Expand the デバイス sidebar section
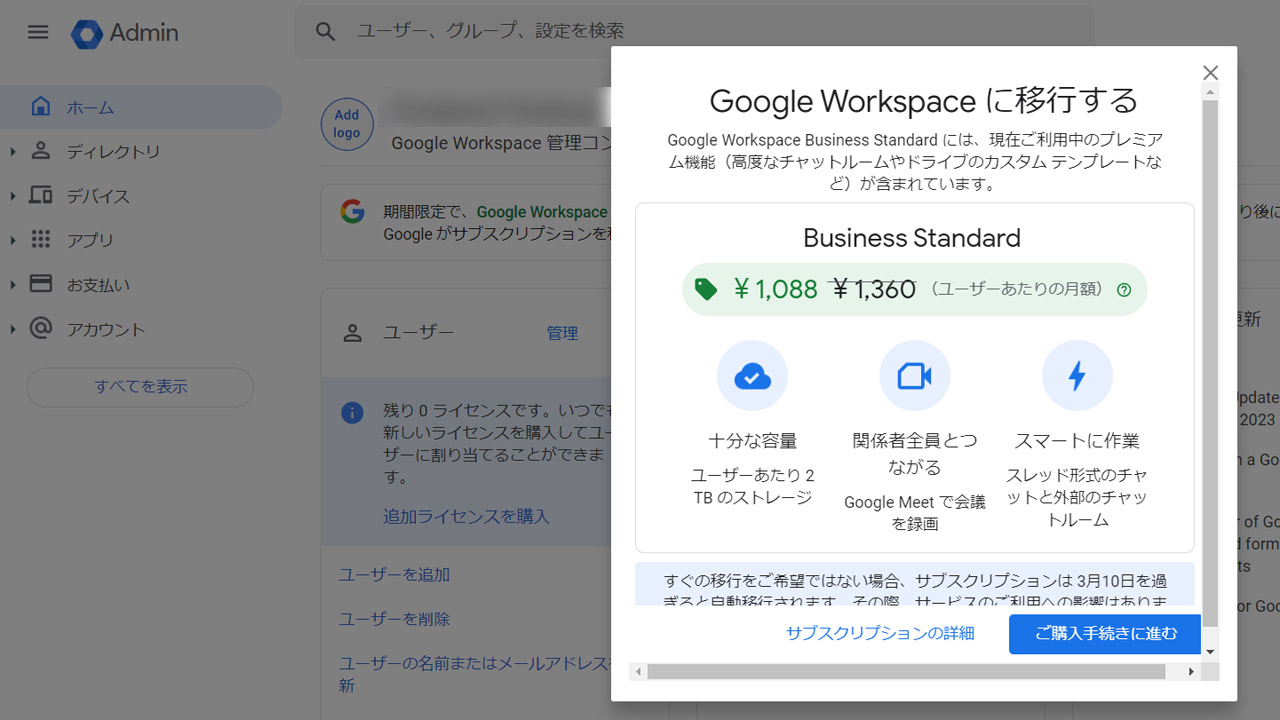Screen dimensions: 1280x720 point(12,196)
